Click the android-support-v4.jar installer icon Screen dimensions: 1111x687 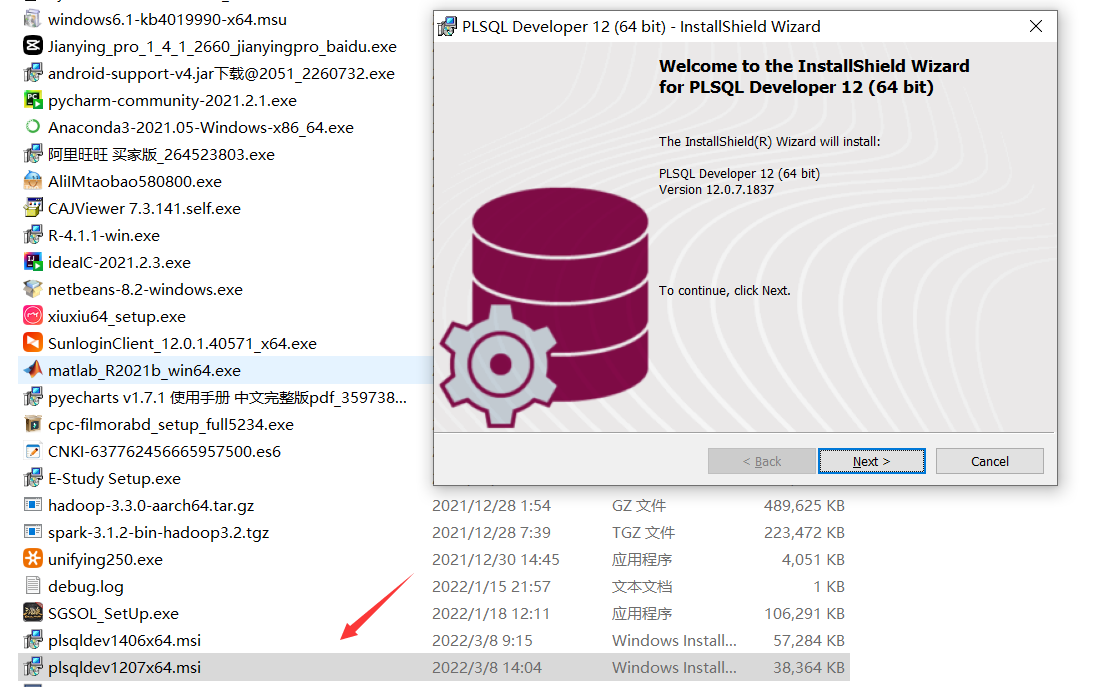(33, 73)
